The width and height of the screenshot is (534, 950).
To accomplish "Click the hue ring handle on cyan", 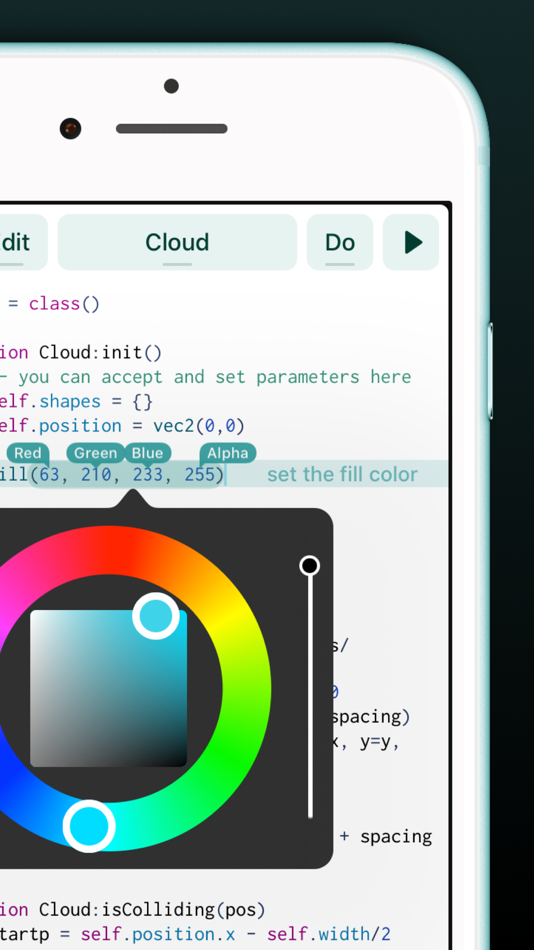I will tap(90, 826).
